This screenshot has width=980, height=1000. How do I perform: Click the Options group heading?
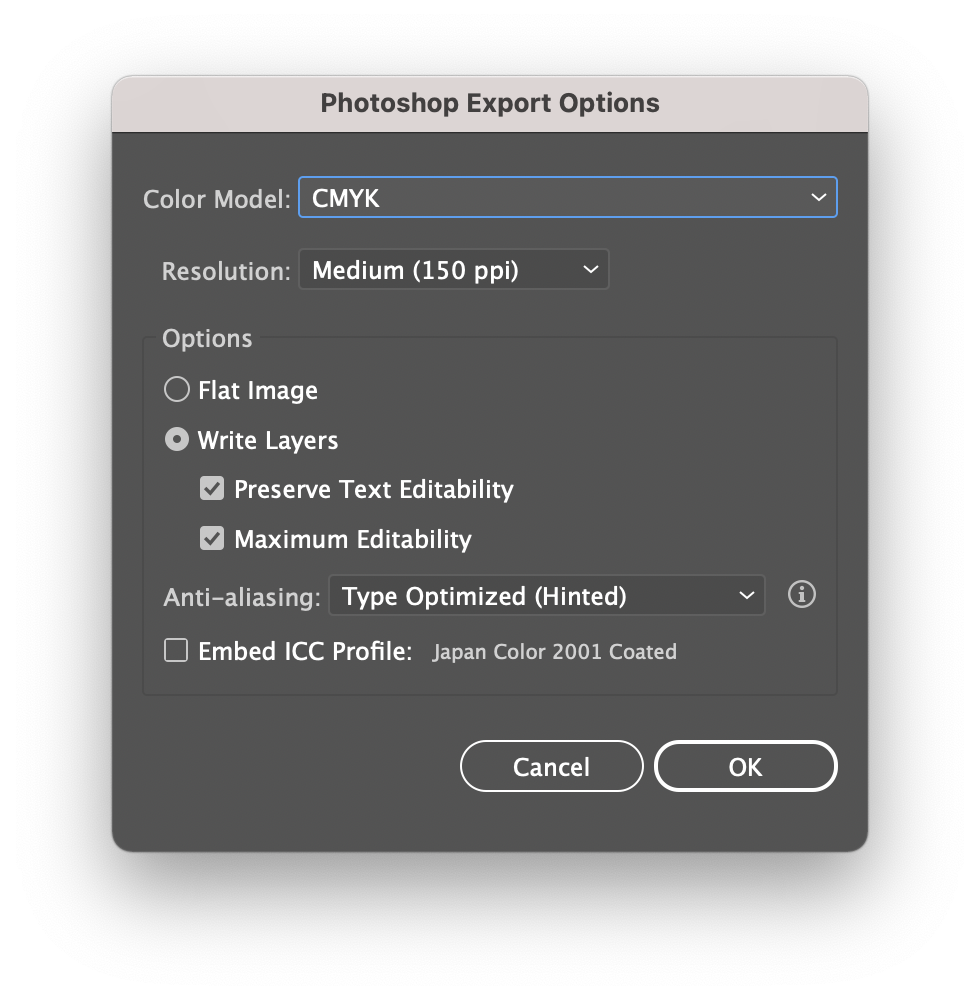tap(207, 338)
